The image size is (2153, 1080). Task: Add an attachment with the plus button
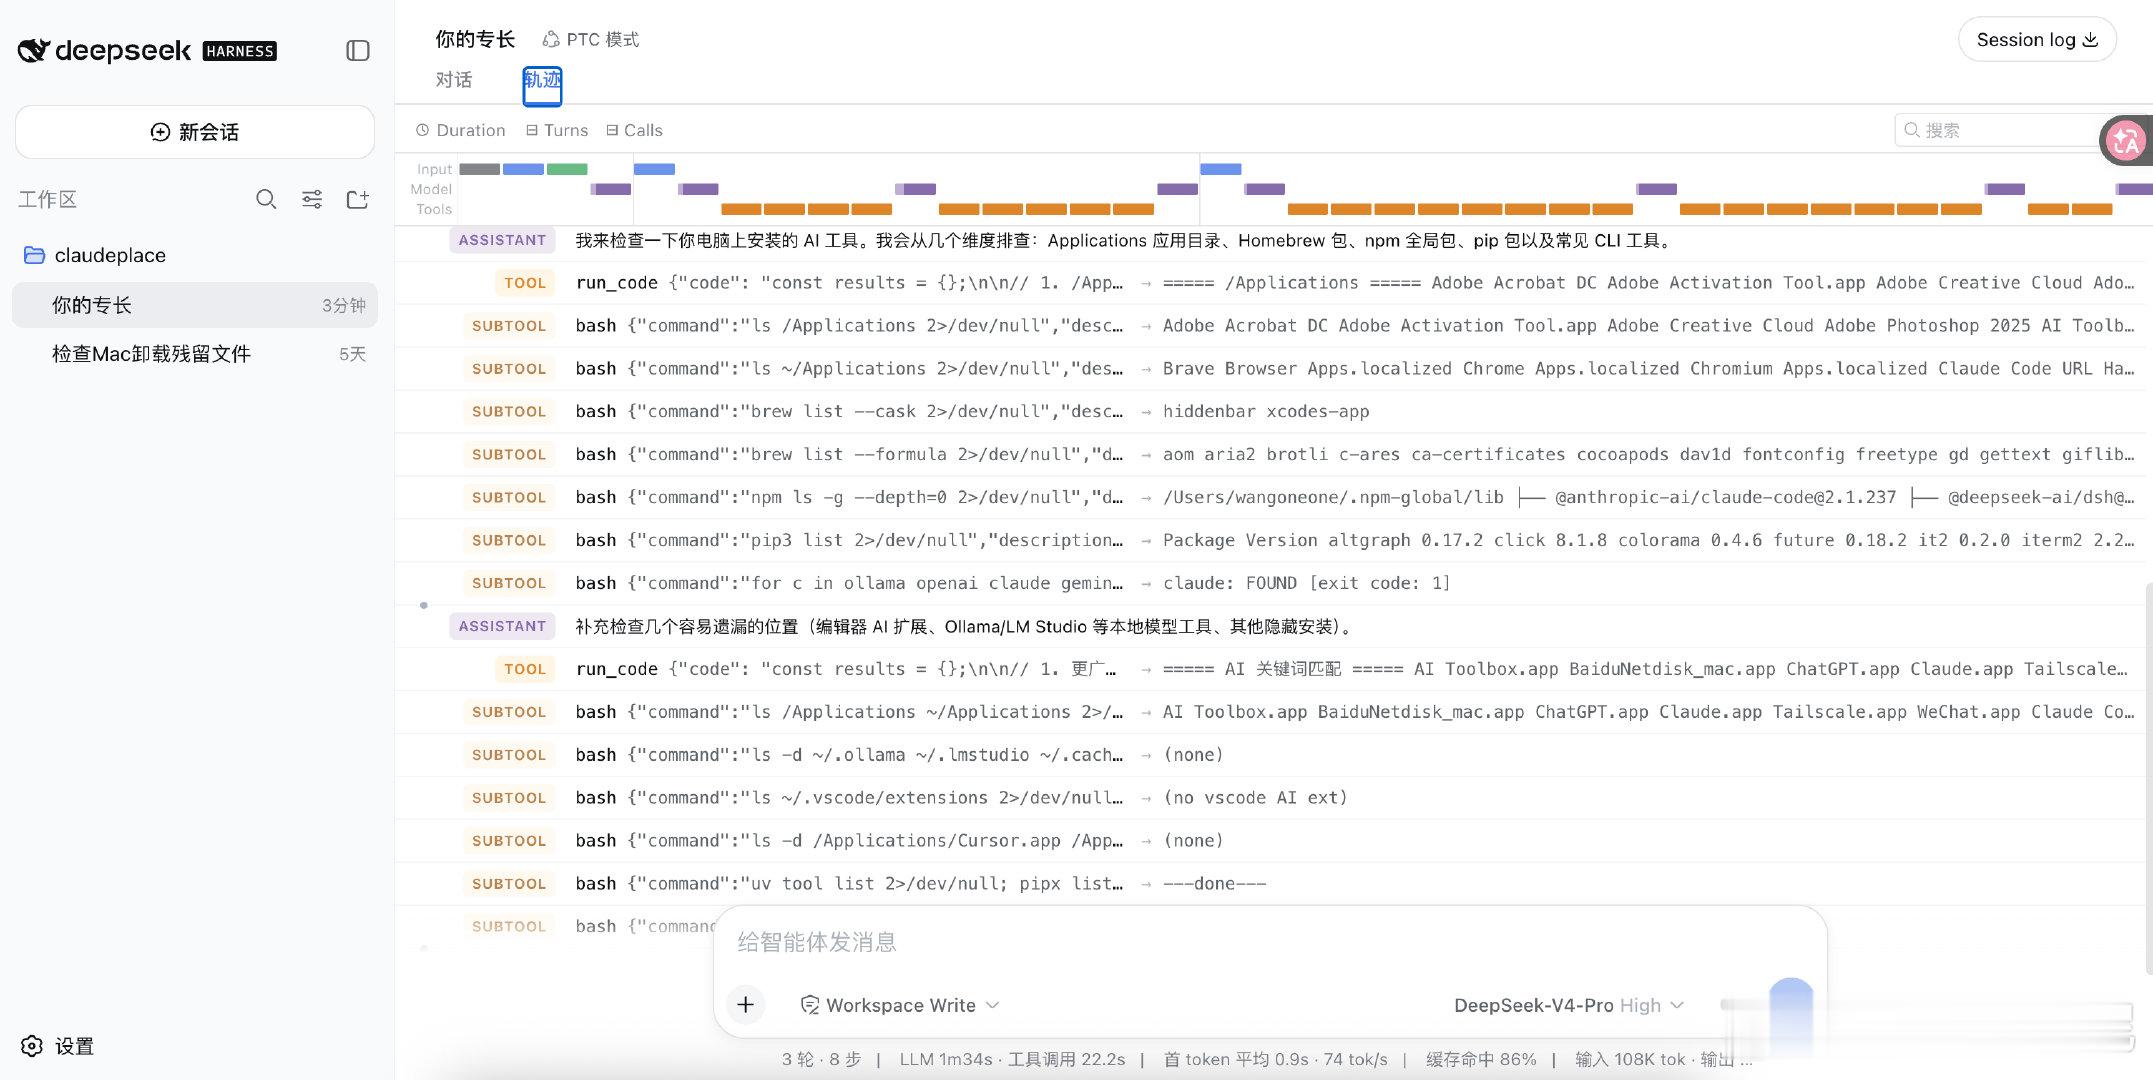(746, 1004)
